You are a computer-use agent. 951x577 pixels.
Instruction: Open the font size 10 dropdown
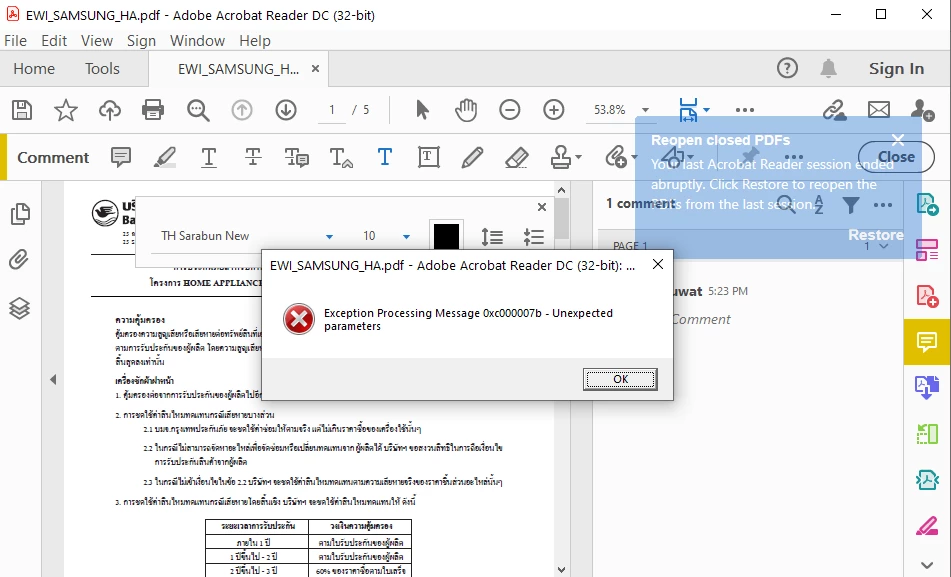click(406, 237)
